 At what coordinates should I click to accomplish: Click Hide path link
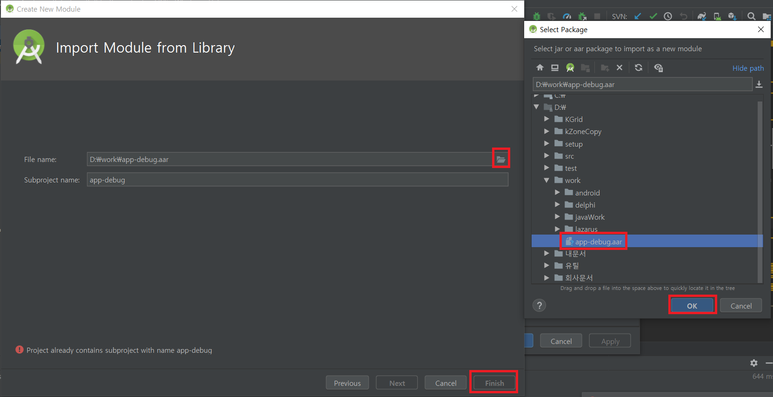[748, 69]
